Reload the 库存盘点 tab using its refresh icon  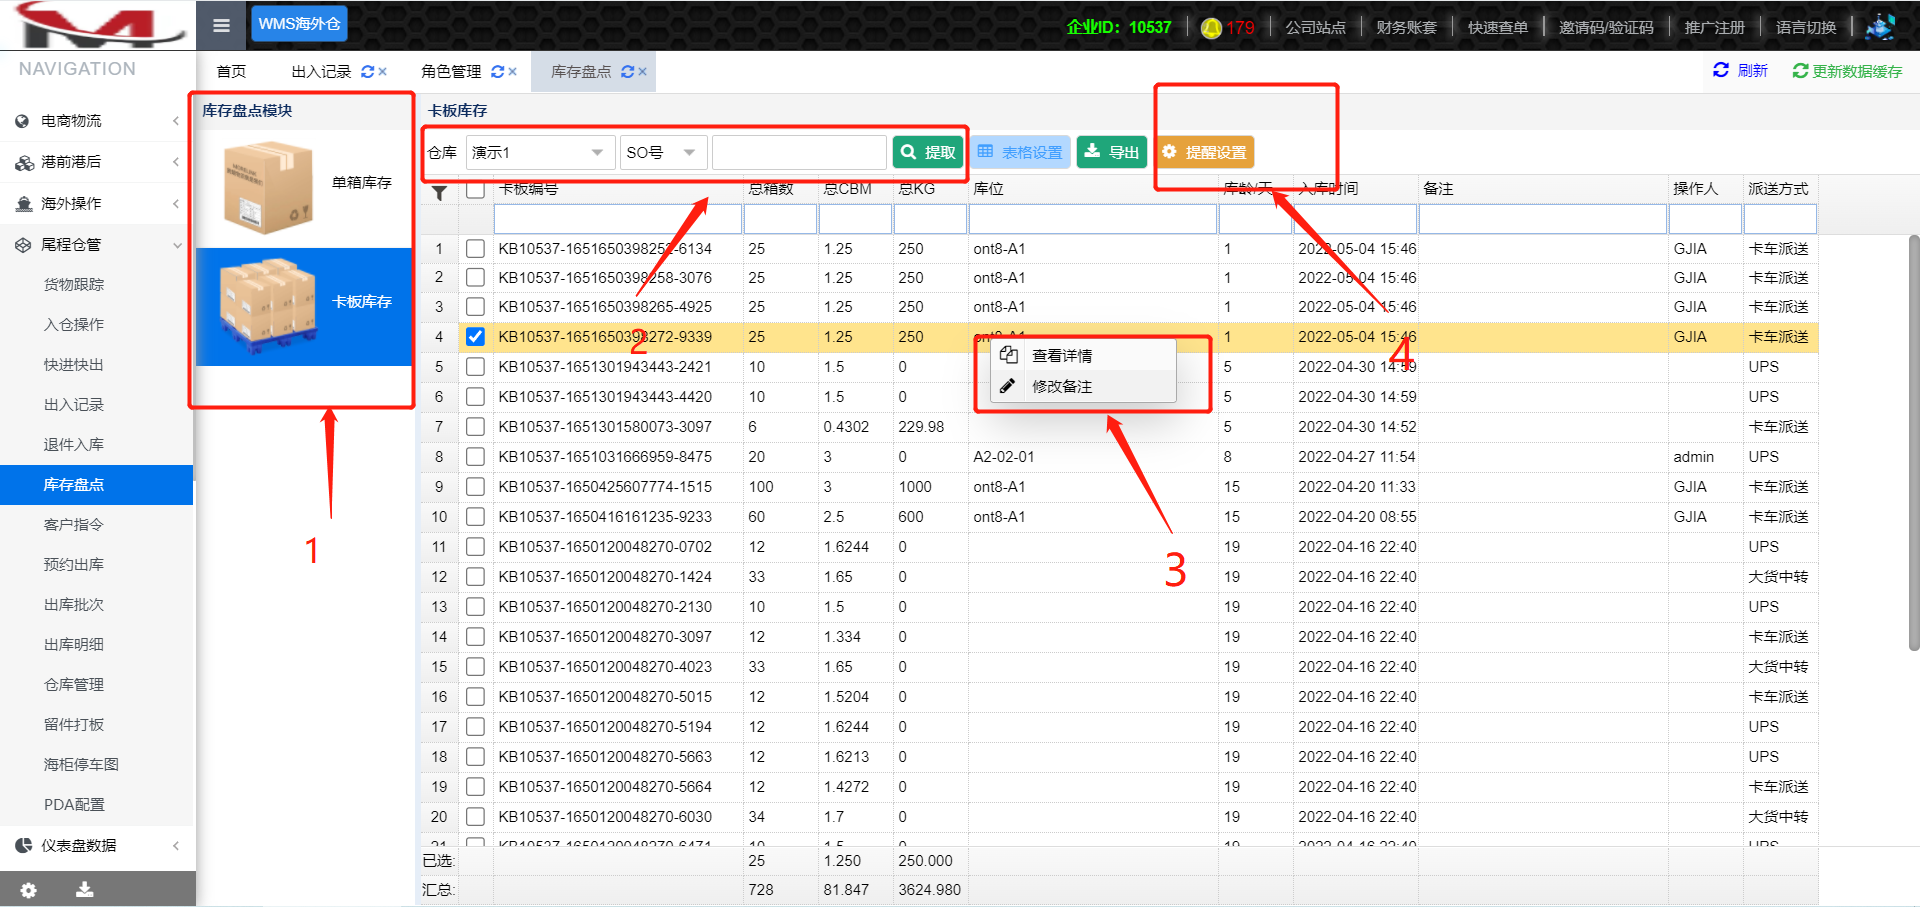627,72
